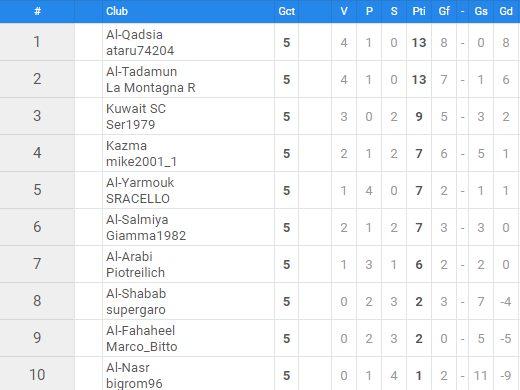Click the Club column header
Image resolution: width=520 pixels, height=390 pixels.
(117, 11)
